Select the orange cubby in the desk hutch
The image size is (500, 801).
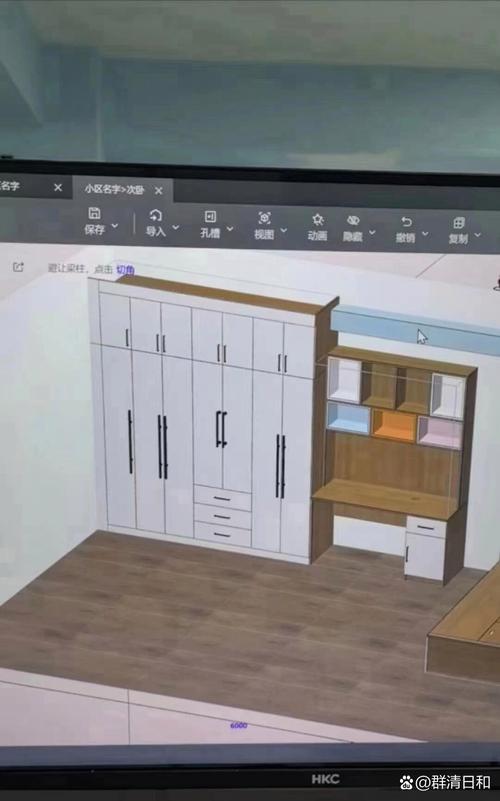tap(394, 425)
